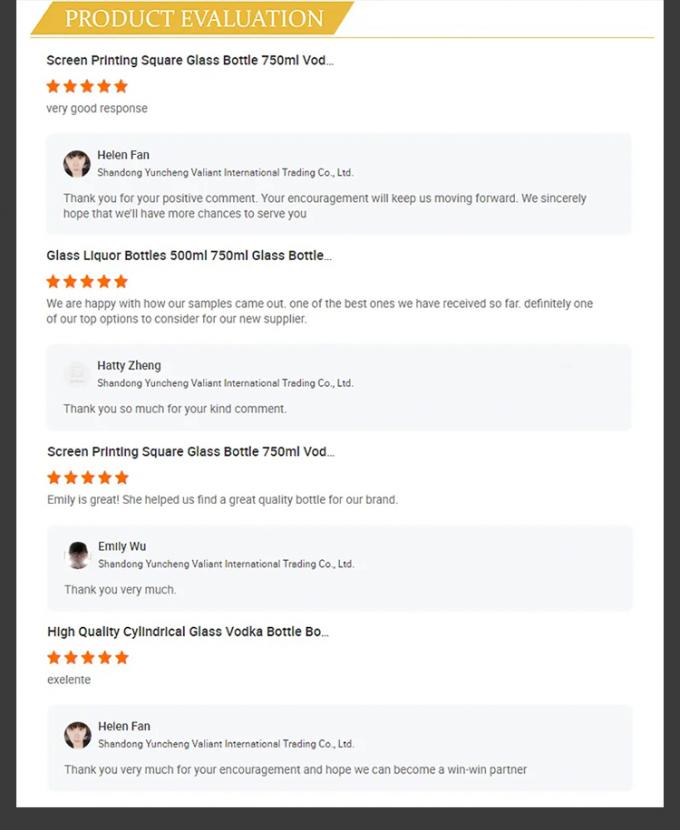Open the Screen Printing bottle title above Emily's review
The image size is (680, 830).
(x=190, y=452)
